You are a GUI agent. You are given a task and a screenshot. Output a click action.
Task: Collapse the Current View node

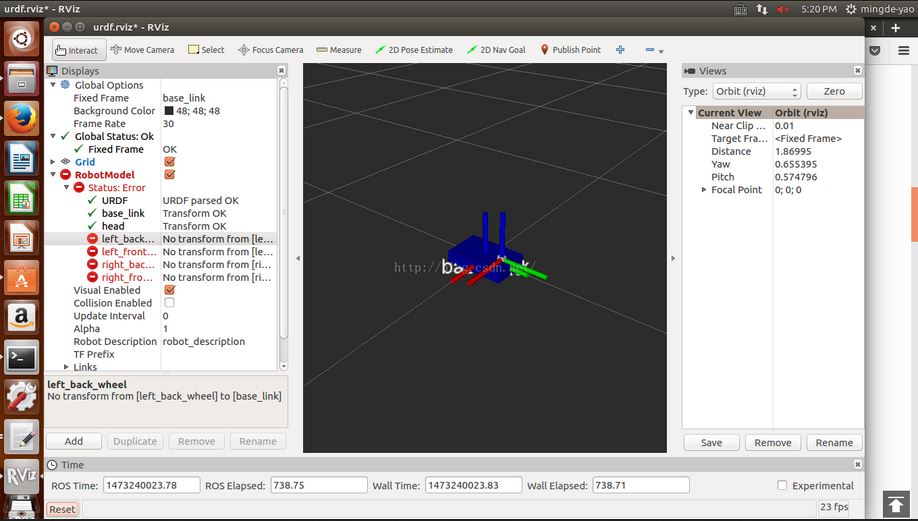(691, 112)
